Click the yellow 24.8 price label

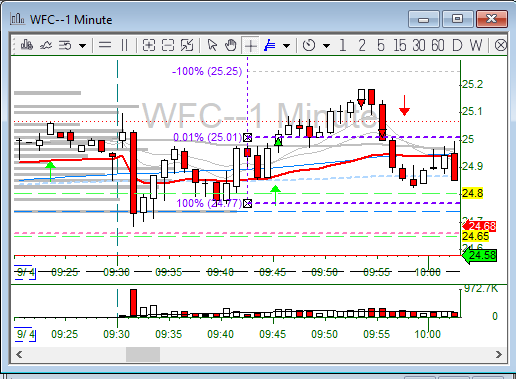click(x=472, y=193)
